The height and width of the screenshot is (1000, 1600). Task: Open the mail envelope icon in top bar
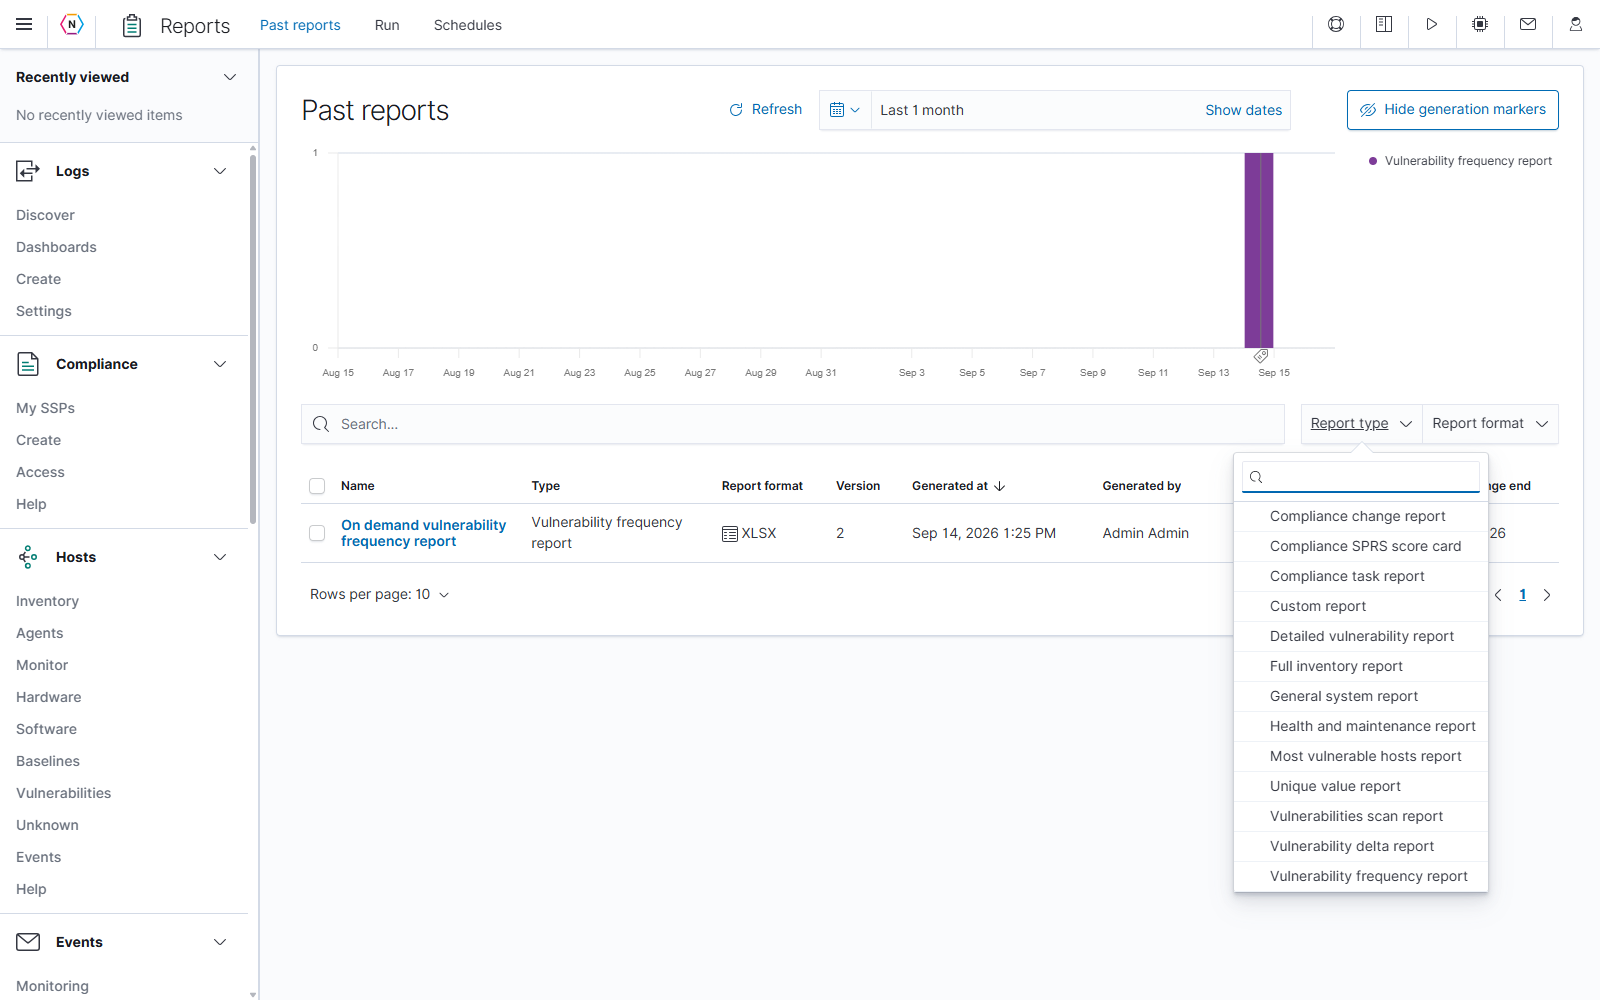point(1528,24)
